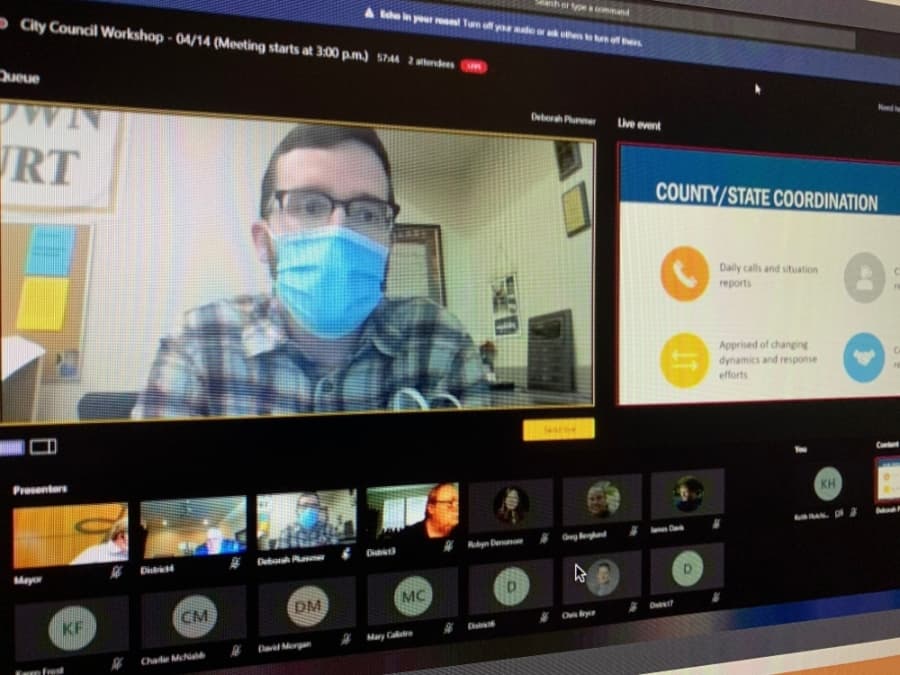
Task: Select the shared Content slide thumbnail
Action: click(887, 479)
